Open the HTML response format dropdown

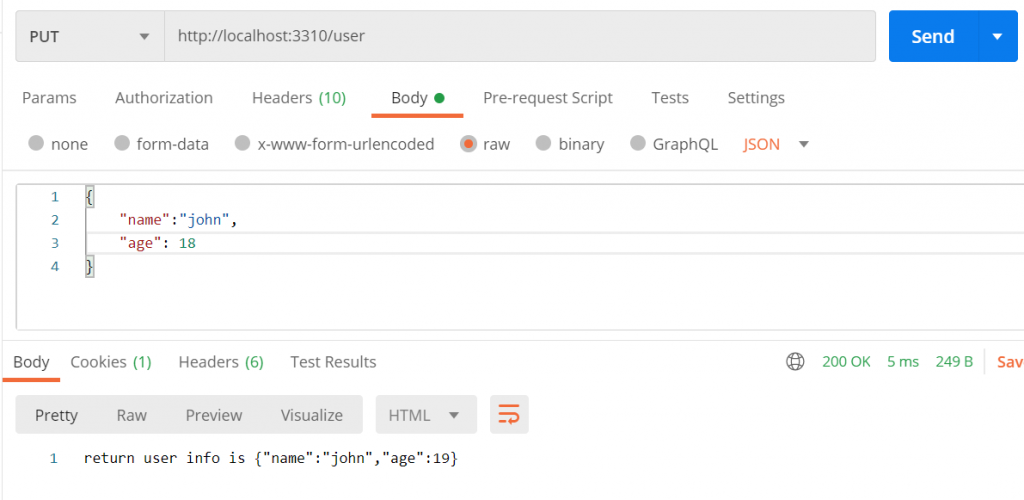click(426, 415)
